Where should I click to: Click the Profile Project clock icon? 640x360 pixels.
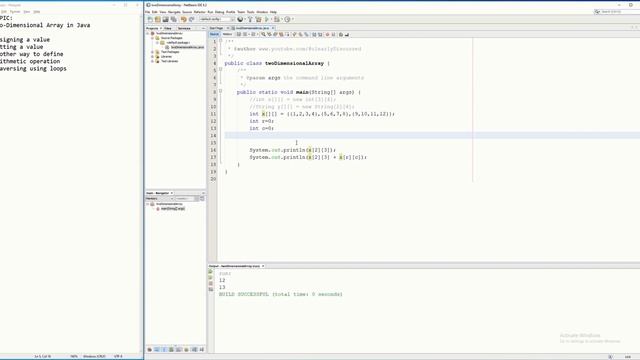pyautogui.click(x=287, y=19)
